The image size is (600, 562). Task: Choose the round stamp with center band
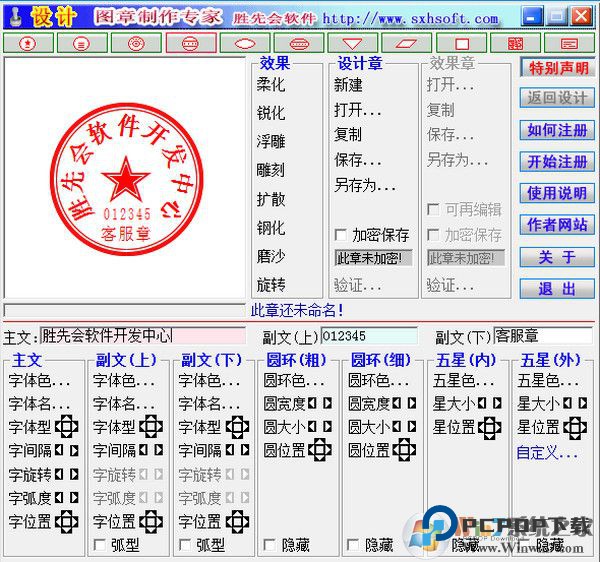[x=191, y=43]
